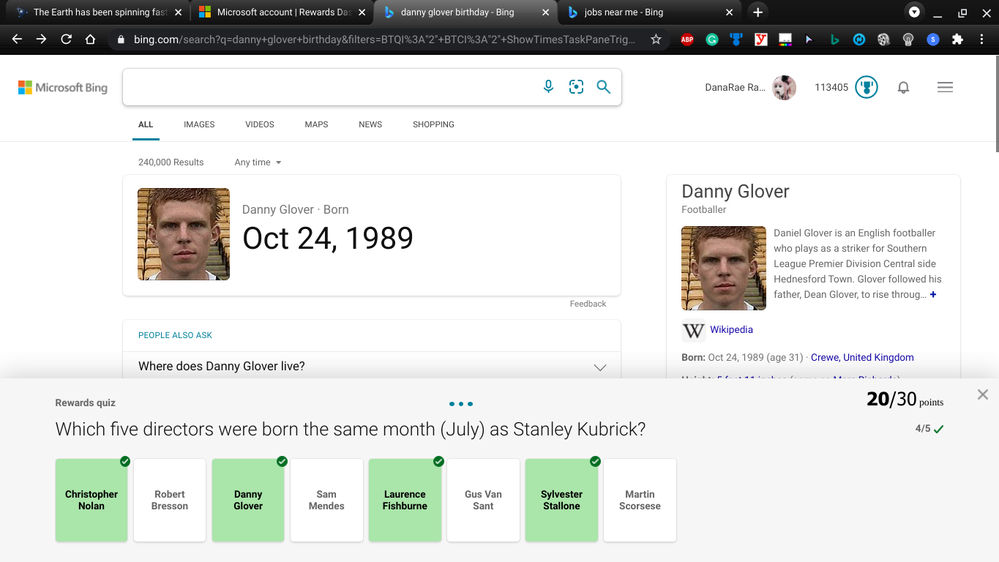Image resolution: width=999 pixels, height=562 pixels.
Task: Click the tab search dropdown circle
Action: coord(914,12)
